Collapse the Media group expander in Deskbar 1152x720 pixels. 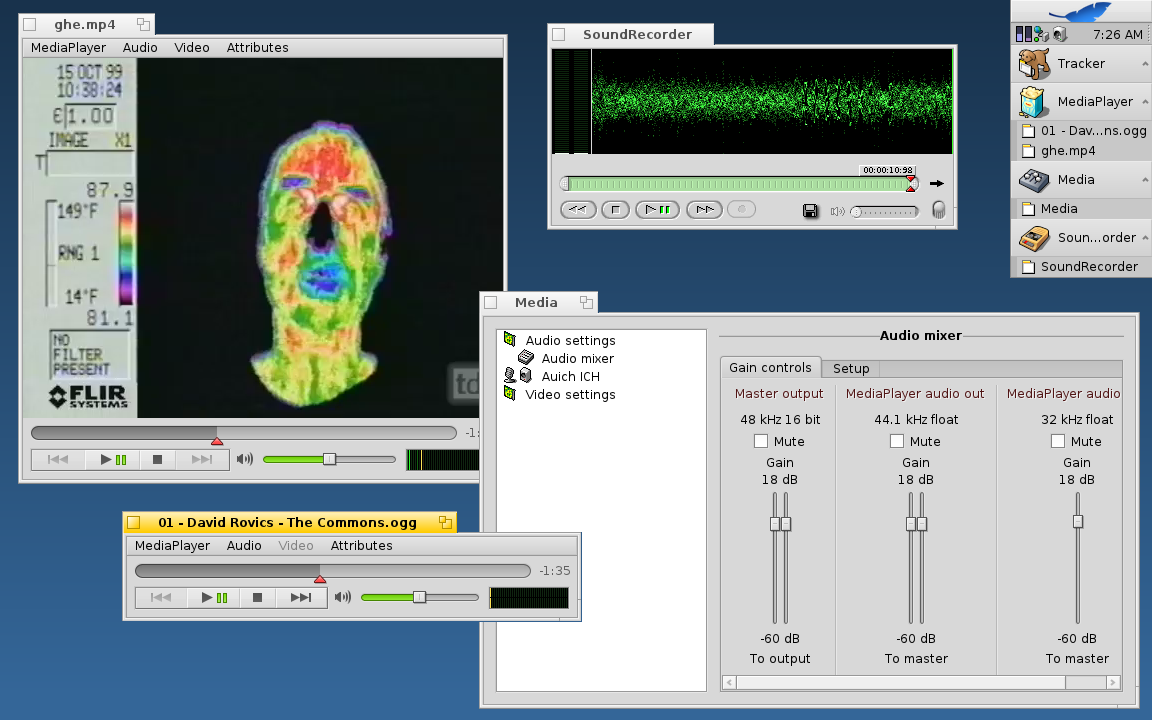click(x=1144, y=180)
